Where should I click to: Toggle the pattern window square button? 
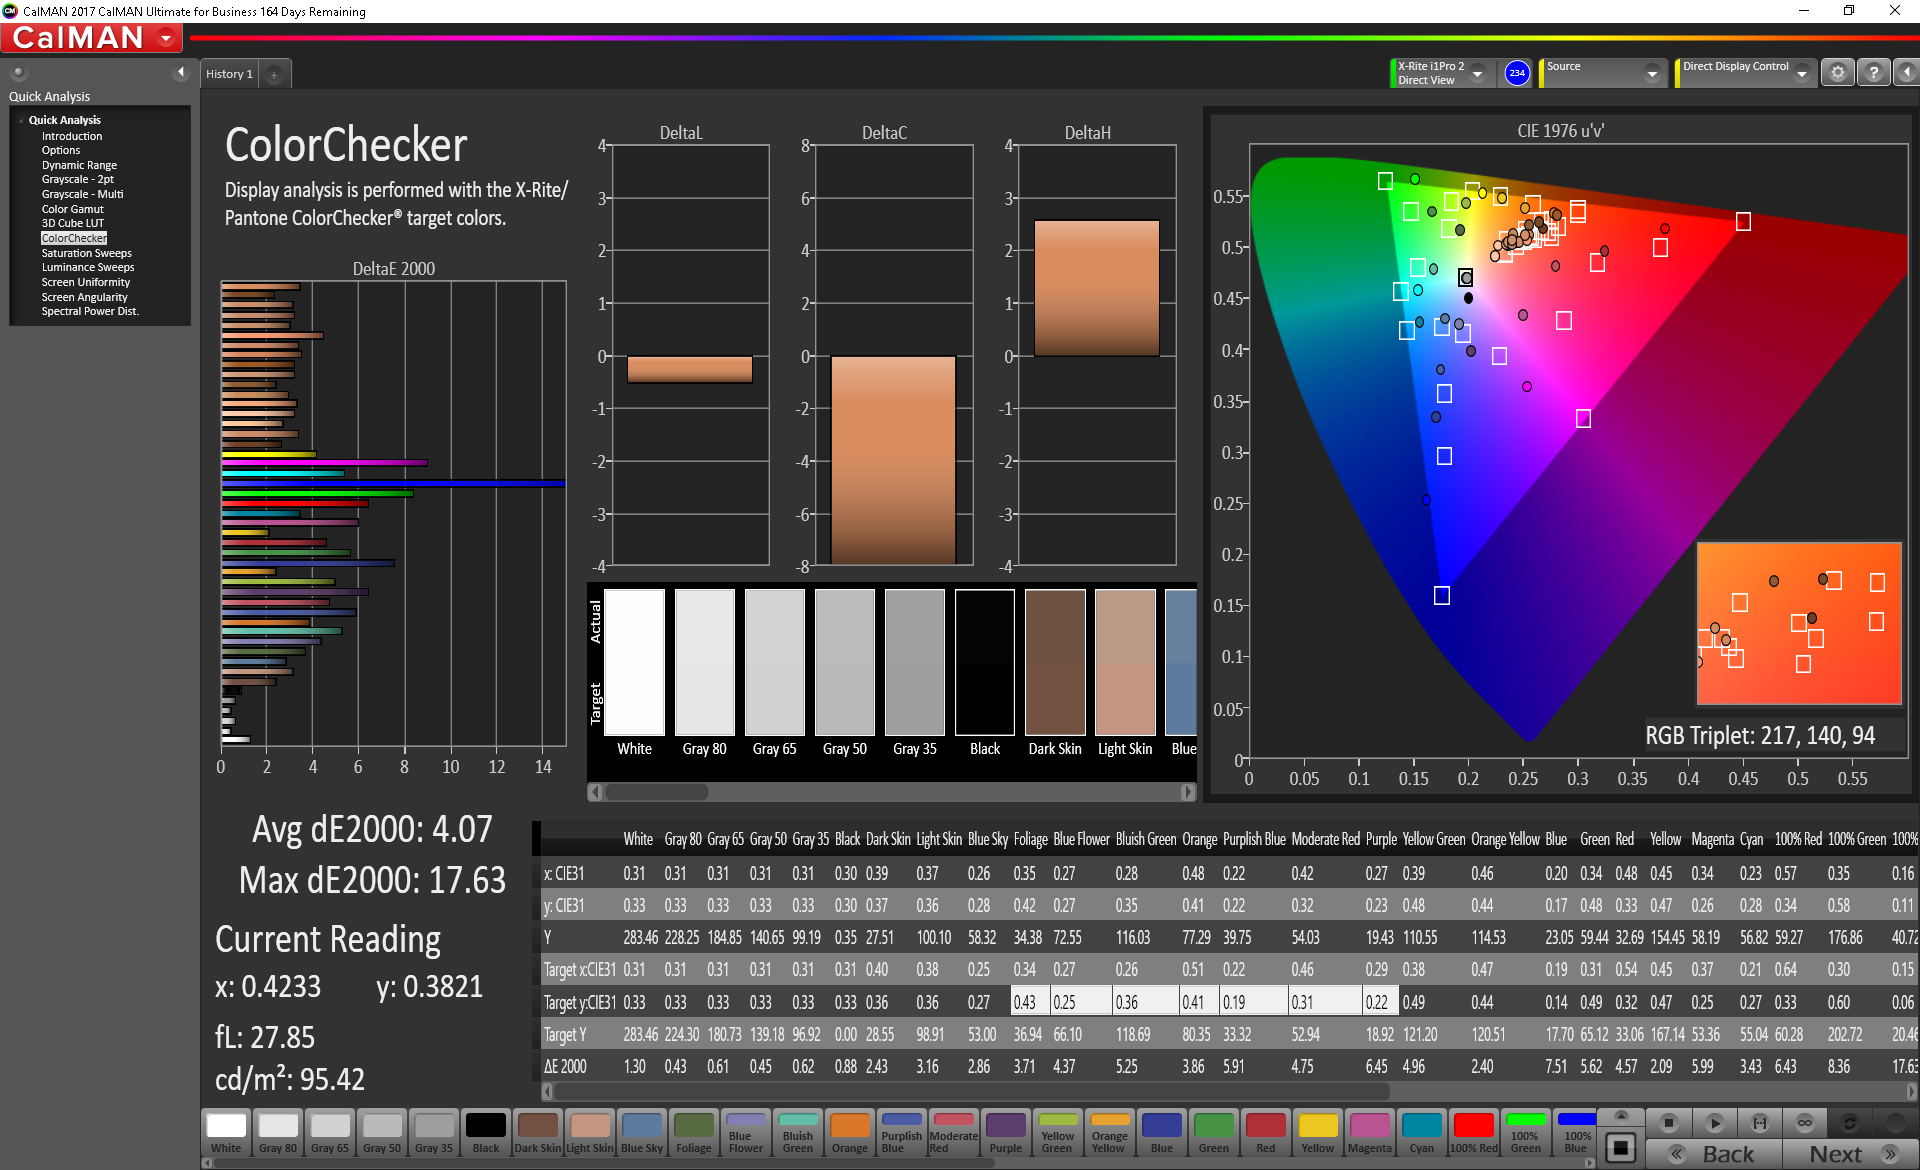point(1621,1147)
